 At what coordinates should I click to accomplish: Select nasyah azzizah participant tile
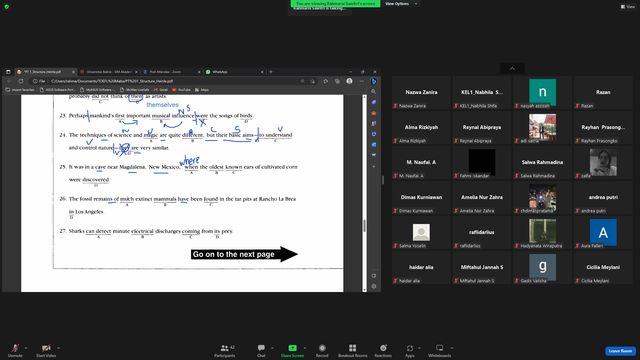click(x=542, y=93)
